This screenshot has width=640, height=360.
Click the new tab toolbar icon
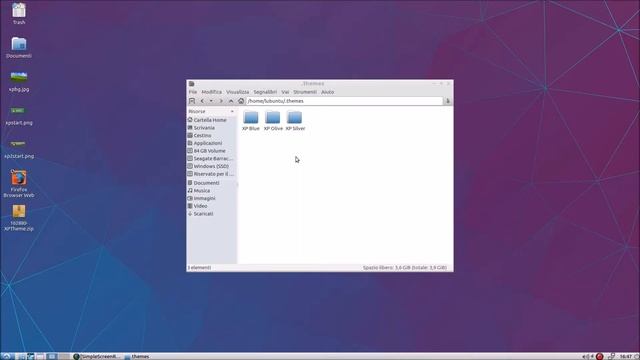pyautogui.click(x=192, y=101)
